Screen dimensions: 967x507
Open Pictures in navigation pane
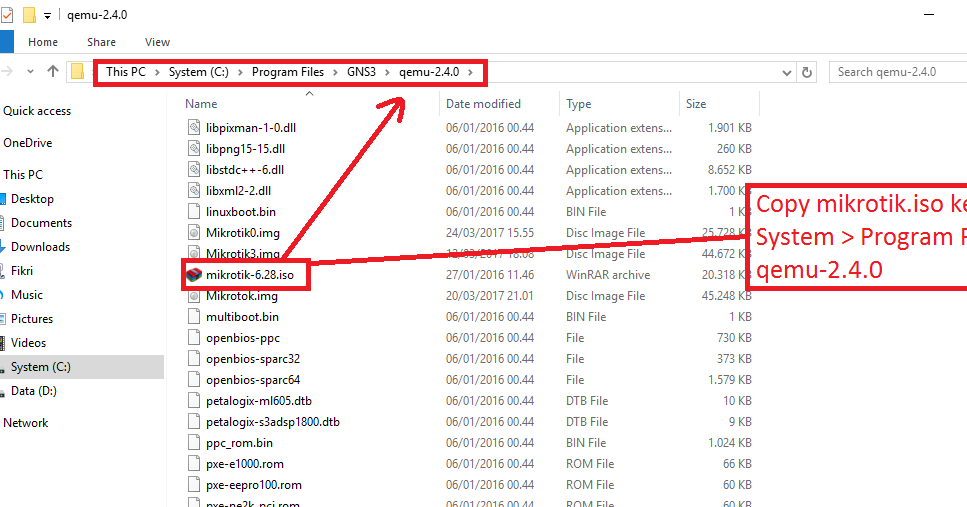coord(31,319)
